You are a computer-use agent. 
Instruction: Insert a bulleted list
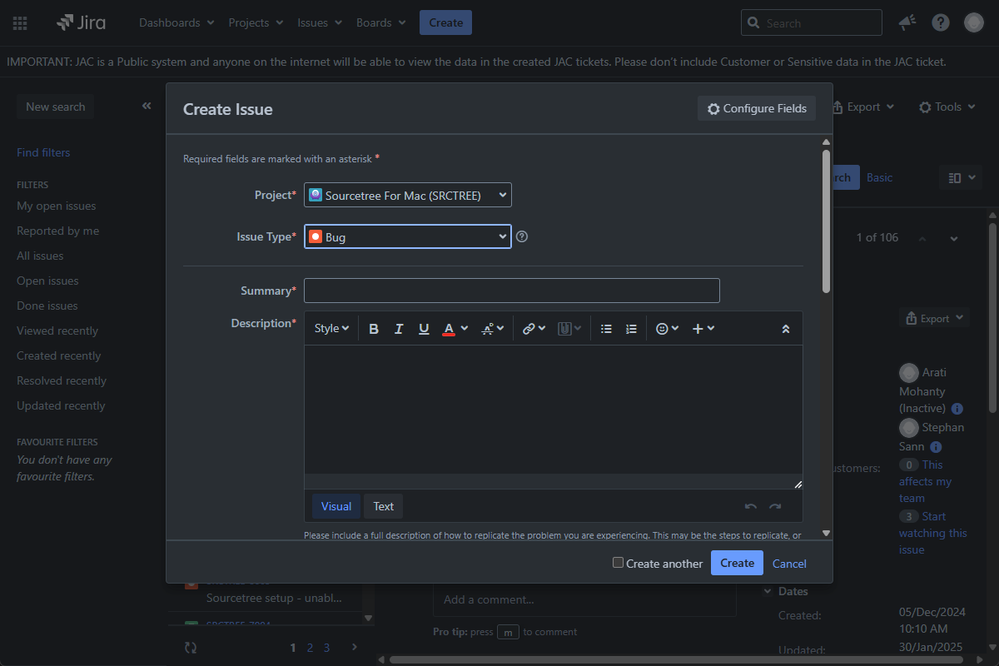[x=606, y=329]
